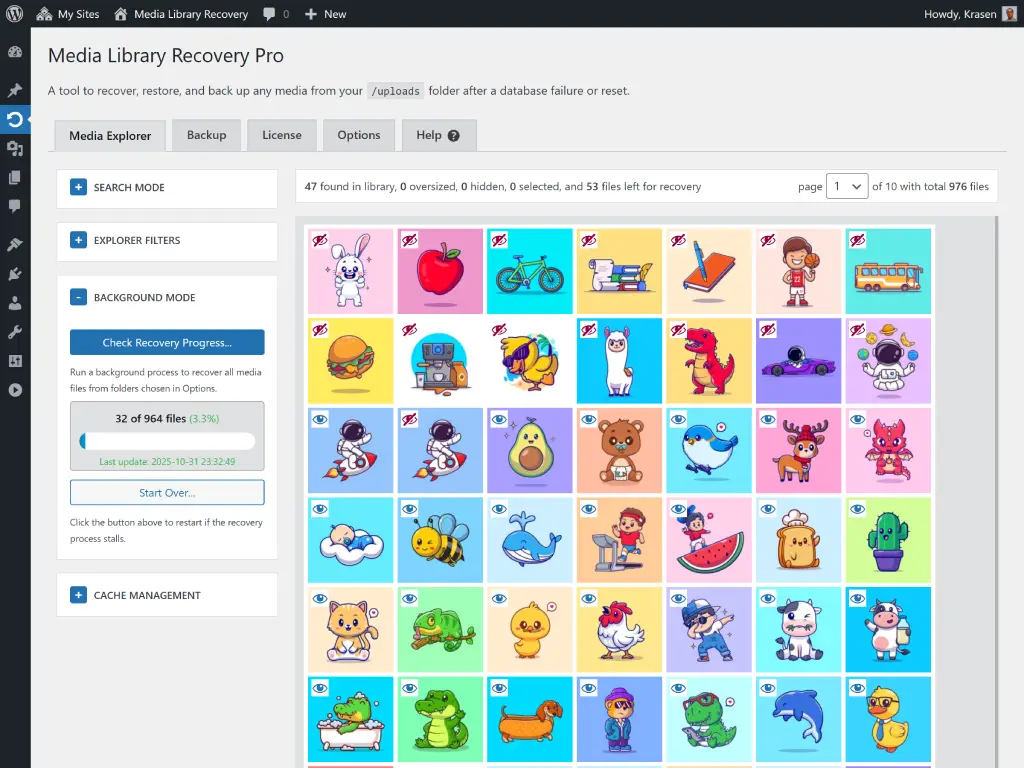This screenshot has width=1024, height=768.
Task: Click the Check Recovery Progress button
Action: 166,342
